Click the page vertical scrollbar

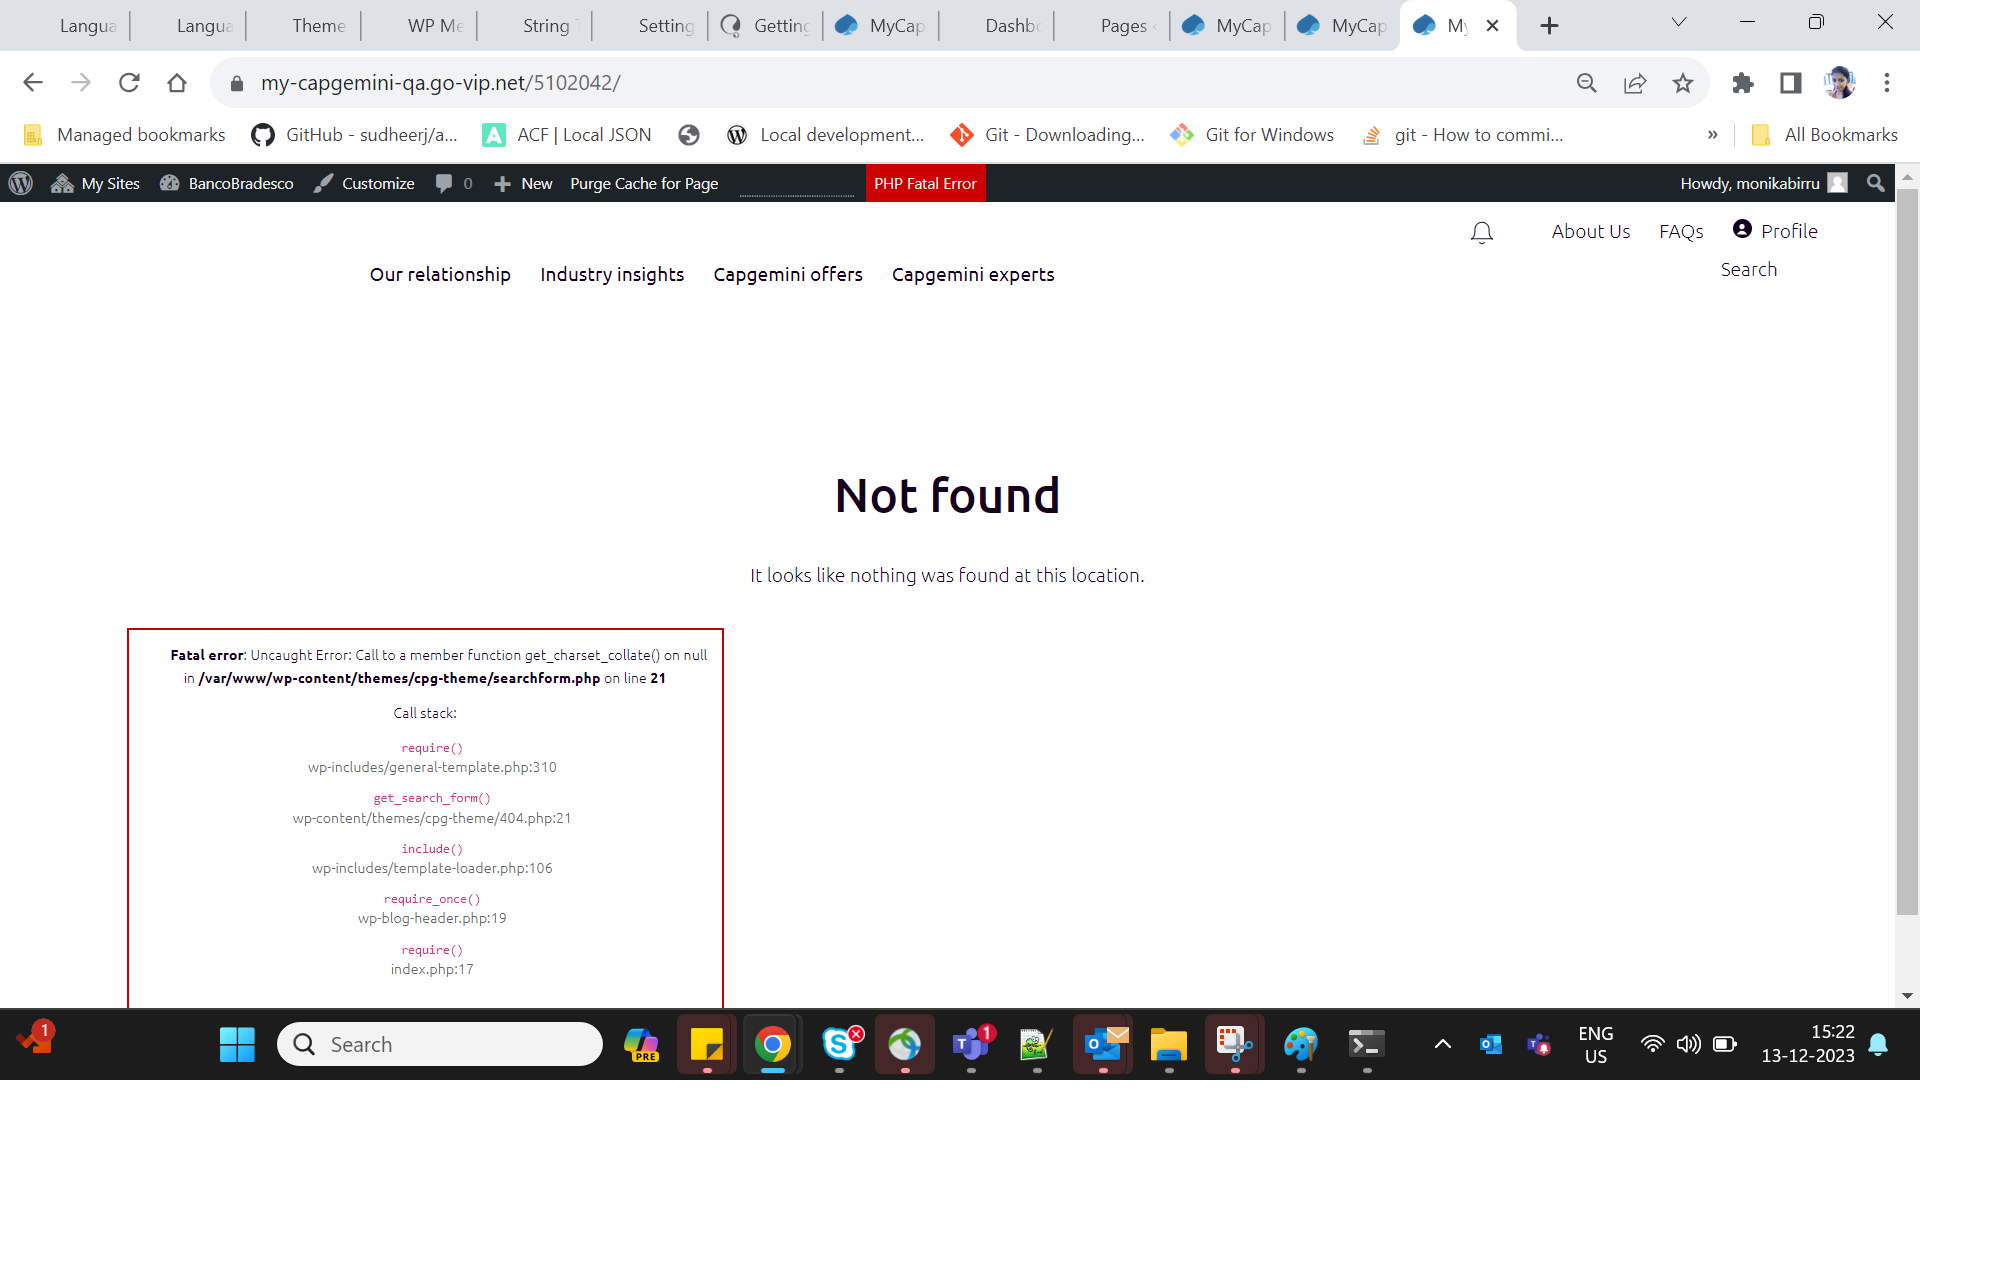tap(1907, 550)
